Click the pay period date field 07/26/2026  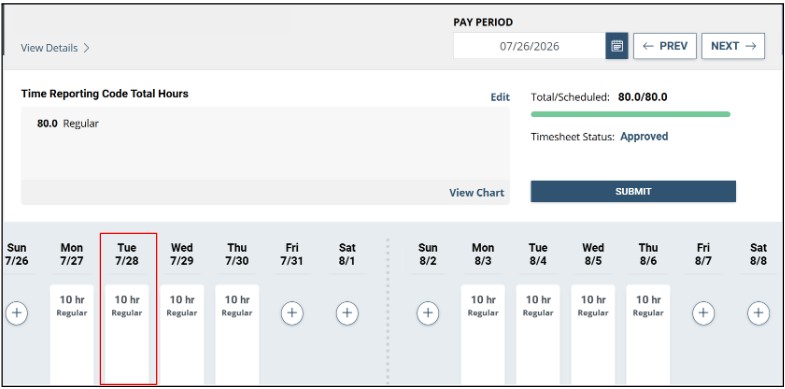[x=530, y=46]
